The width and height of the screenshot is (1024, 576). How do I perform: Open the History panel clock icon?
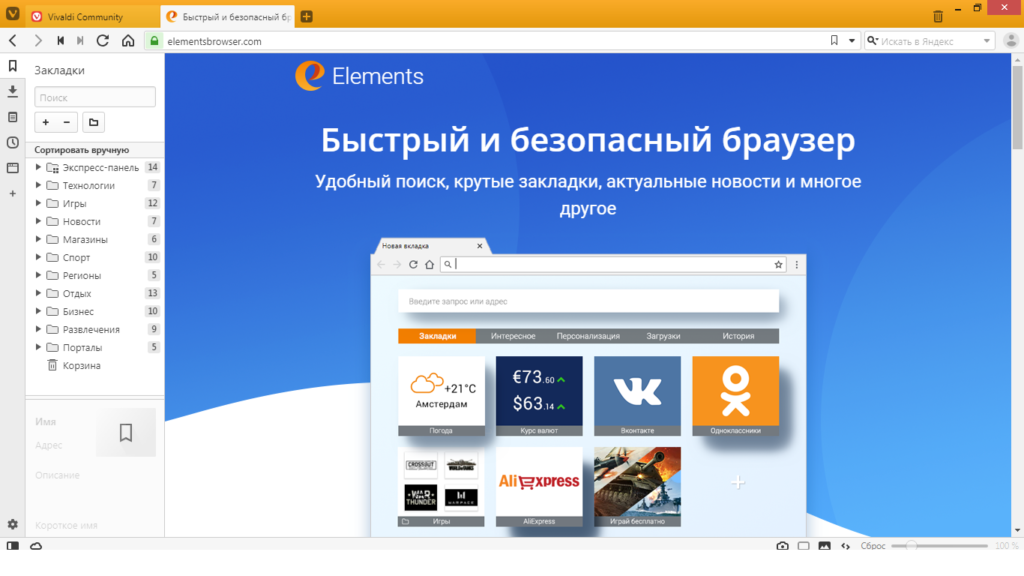tap(12, 142)
